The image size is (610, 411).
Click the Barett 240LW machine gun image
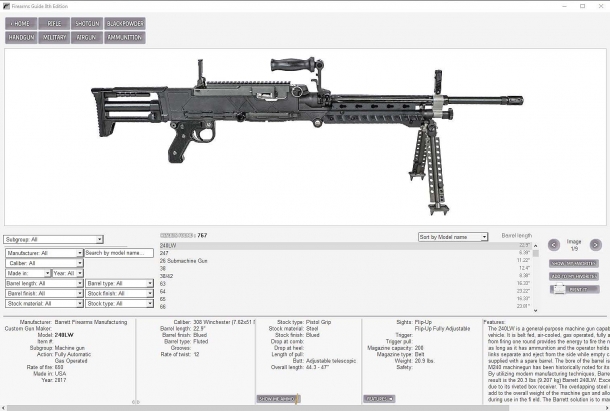(307, 136)
